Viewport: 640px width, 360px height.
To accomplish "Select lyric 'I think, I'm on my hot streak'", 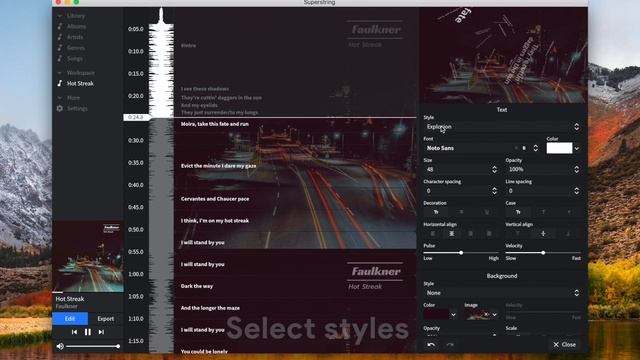I will click(215, 221).
